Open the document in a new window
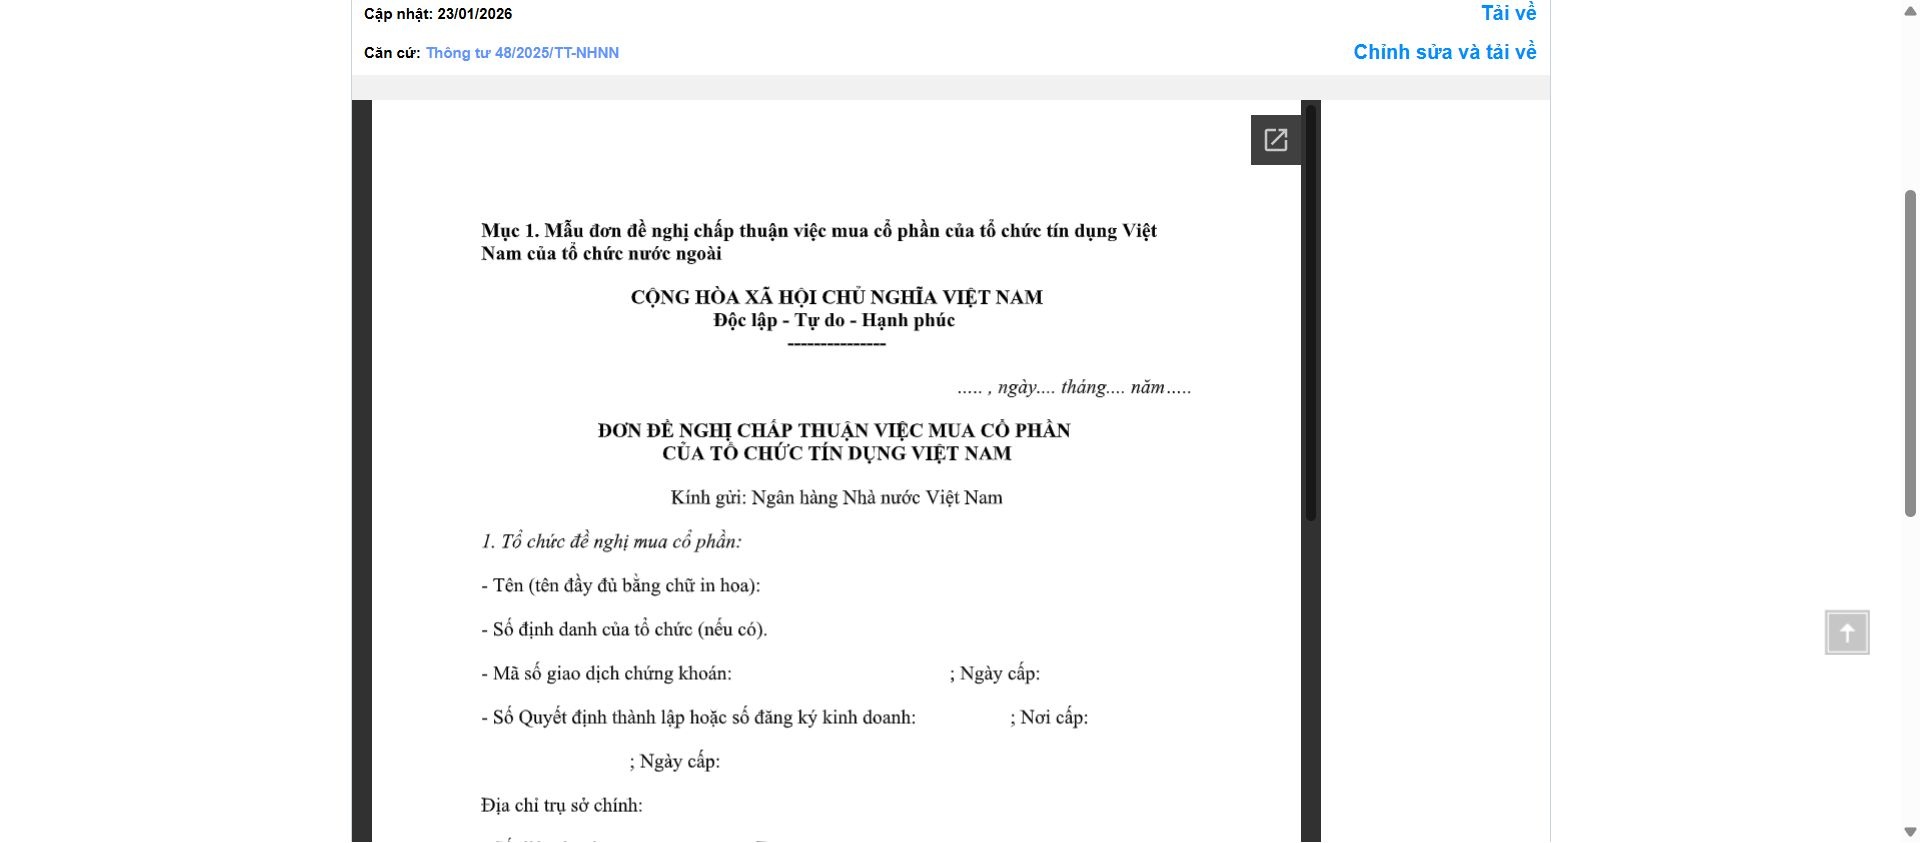The image size is (1920, 843). click(x=1275, y=140)
